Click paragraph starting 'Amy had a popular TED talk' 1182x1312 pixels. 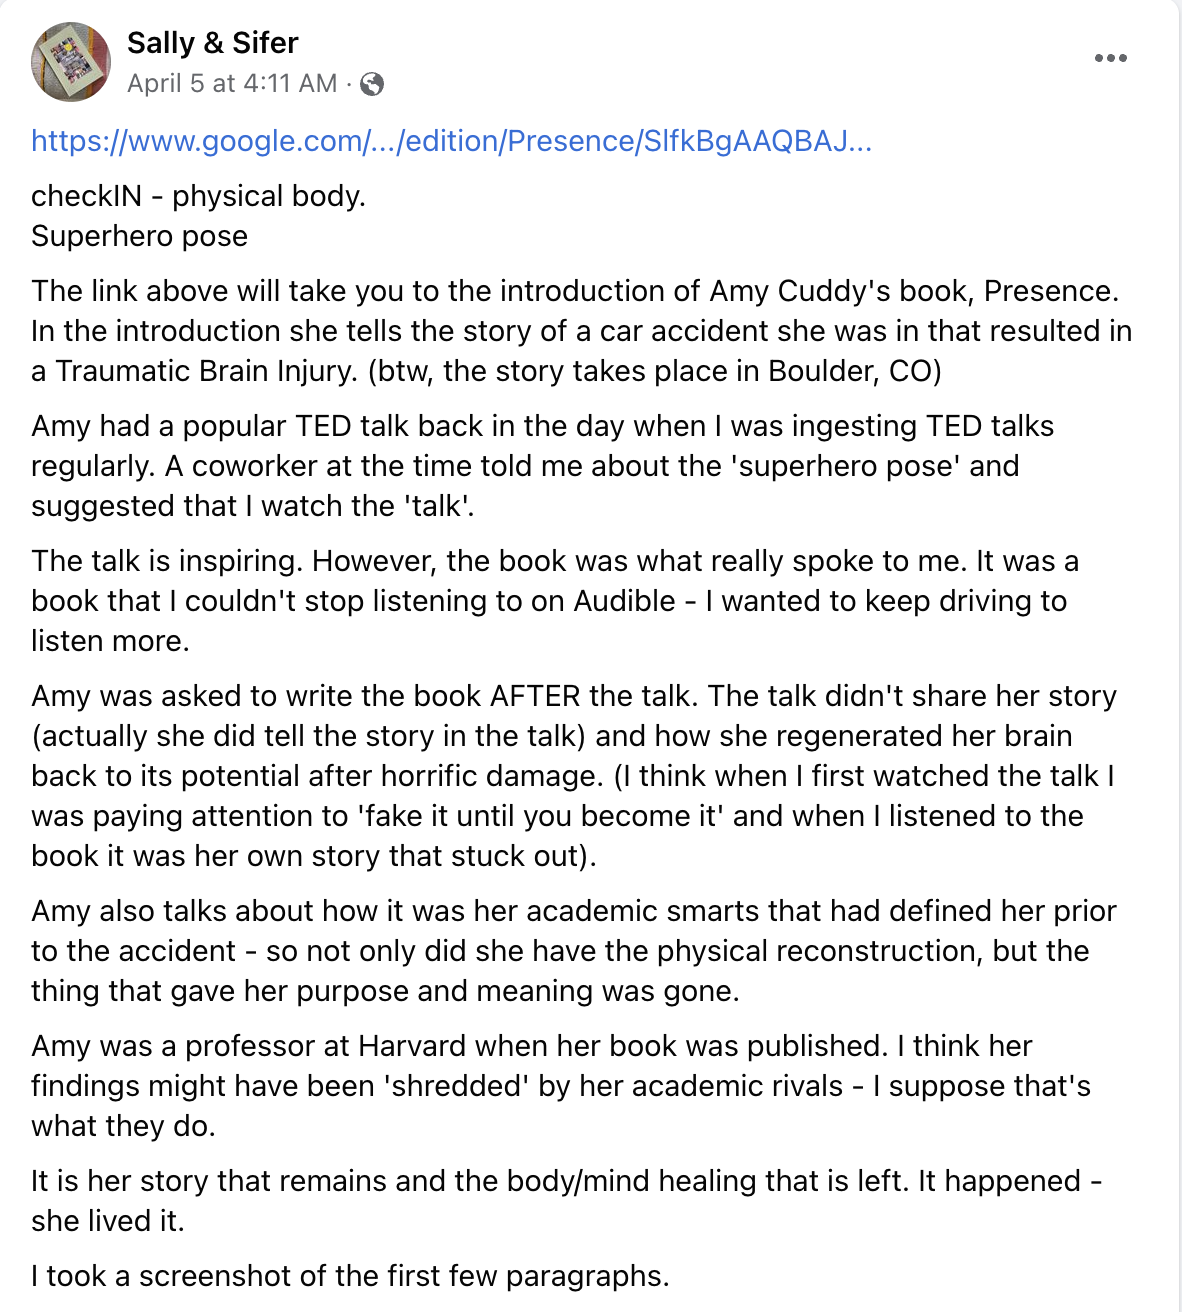[x=540, y=466]
